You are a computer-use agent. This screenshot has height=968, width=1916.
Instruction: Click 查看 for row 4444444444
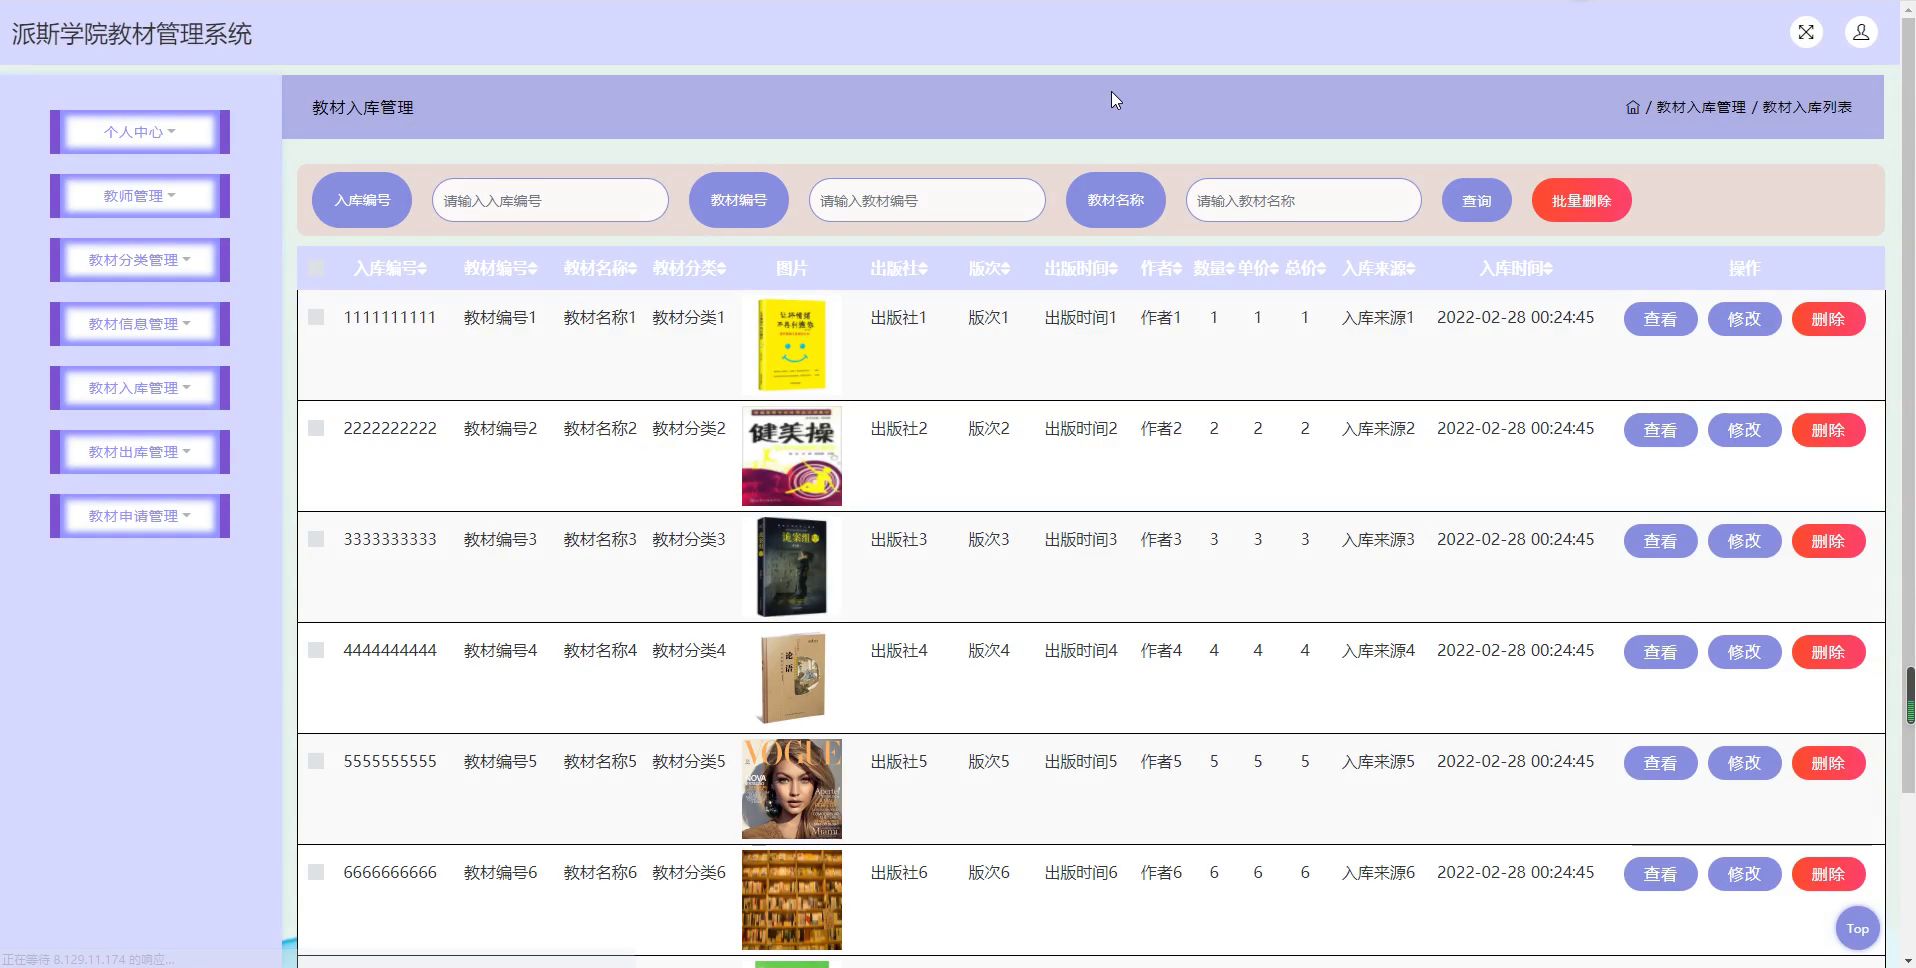(1660, 652)
